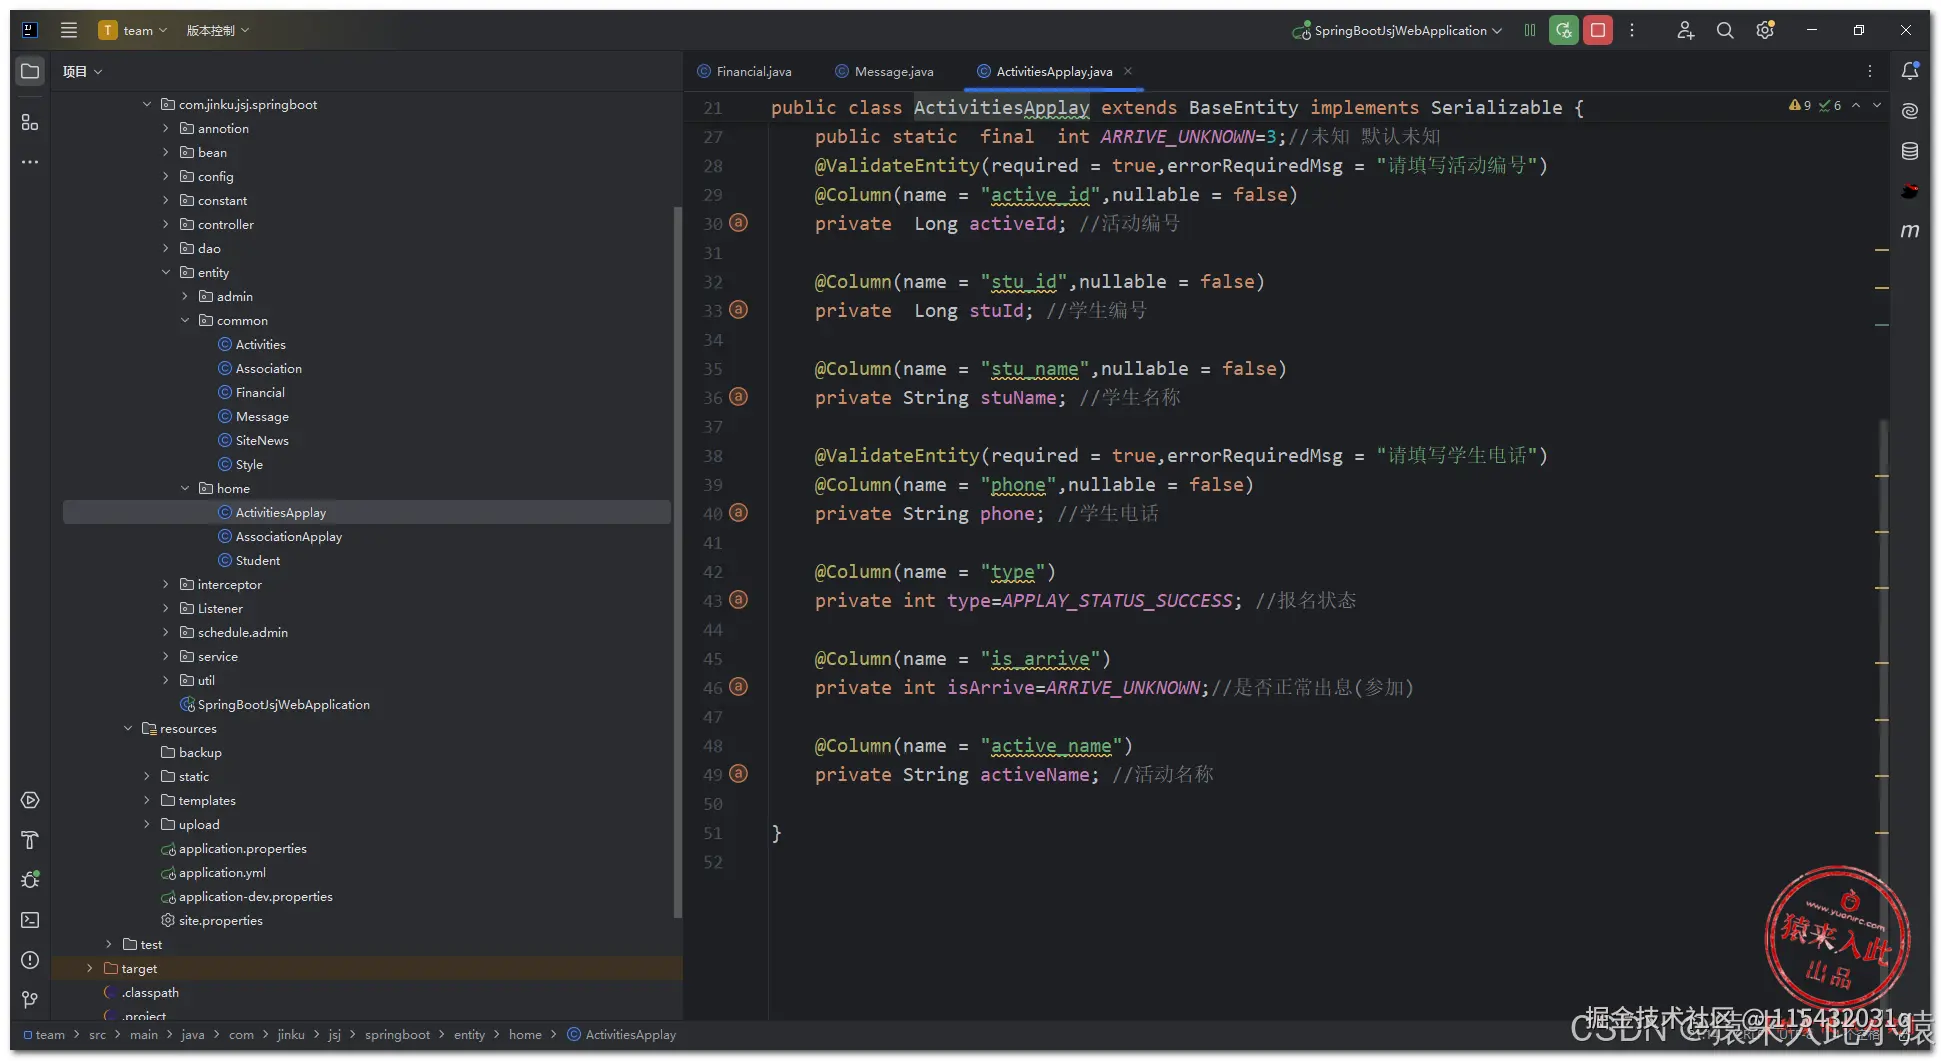Expand the controller package

pos(166,224)
